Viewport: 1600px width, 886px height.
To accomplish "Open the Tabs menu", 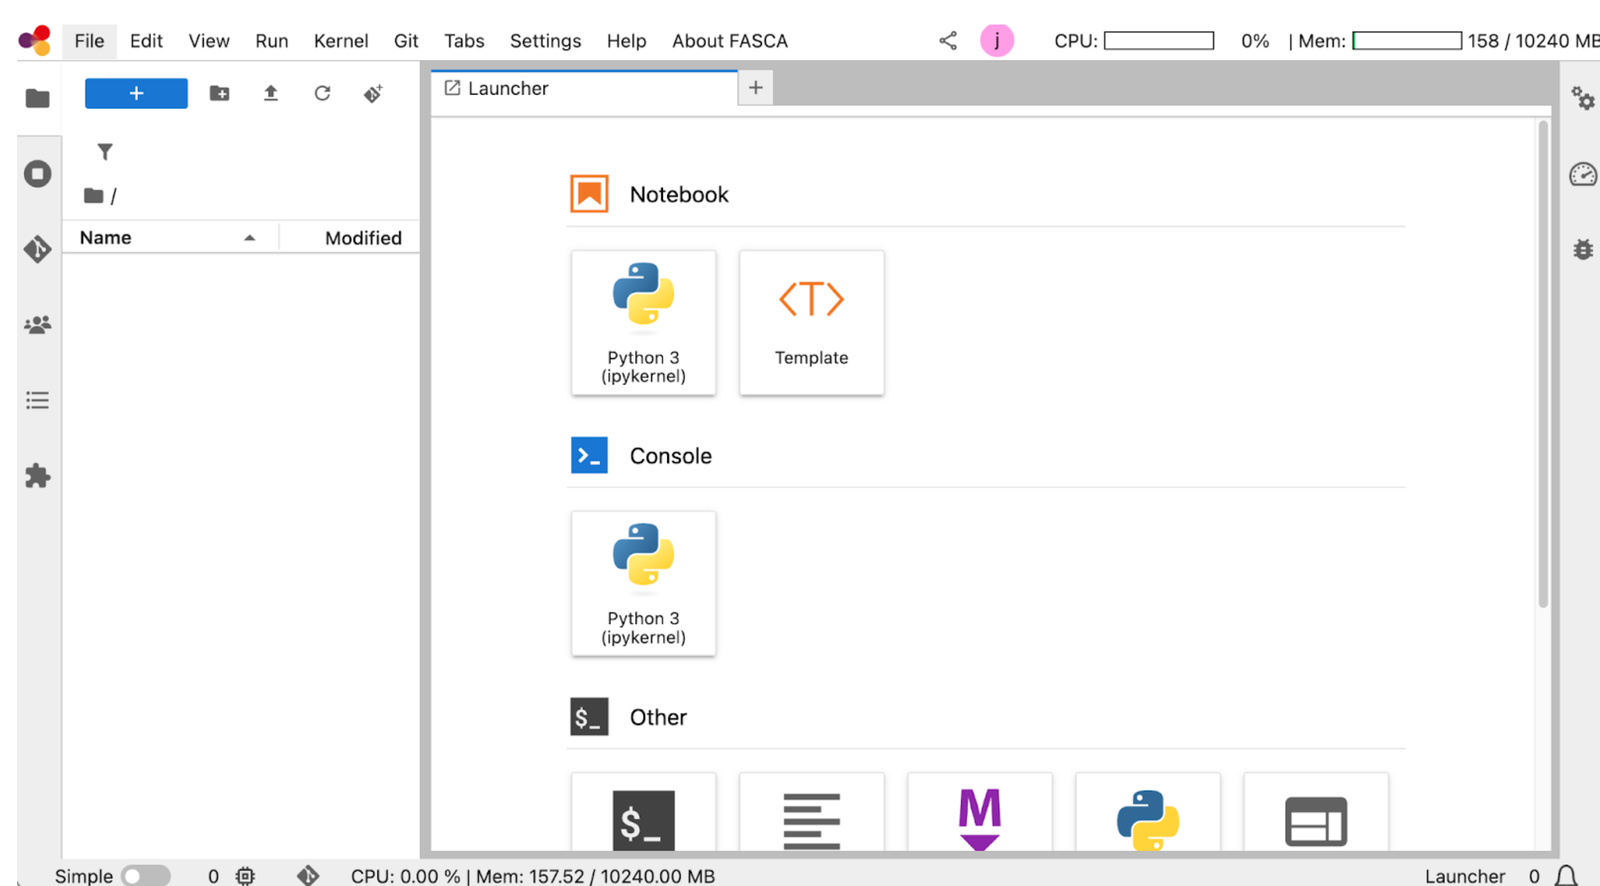I will [x=464, y=41].
